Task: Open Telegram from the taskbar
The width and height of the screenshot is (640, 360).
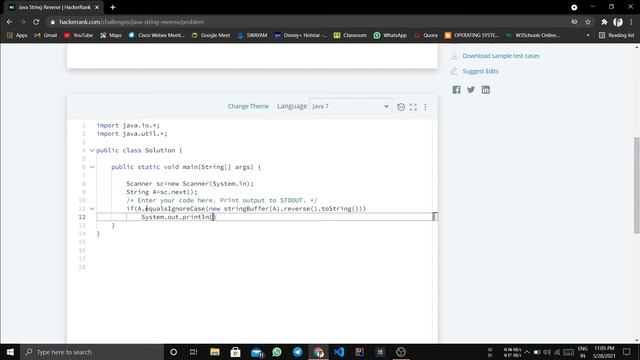Action: tap(298, 352)
